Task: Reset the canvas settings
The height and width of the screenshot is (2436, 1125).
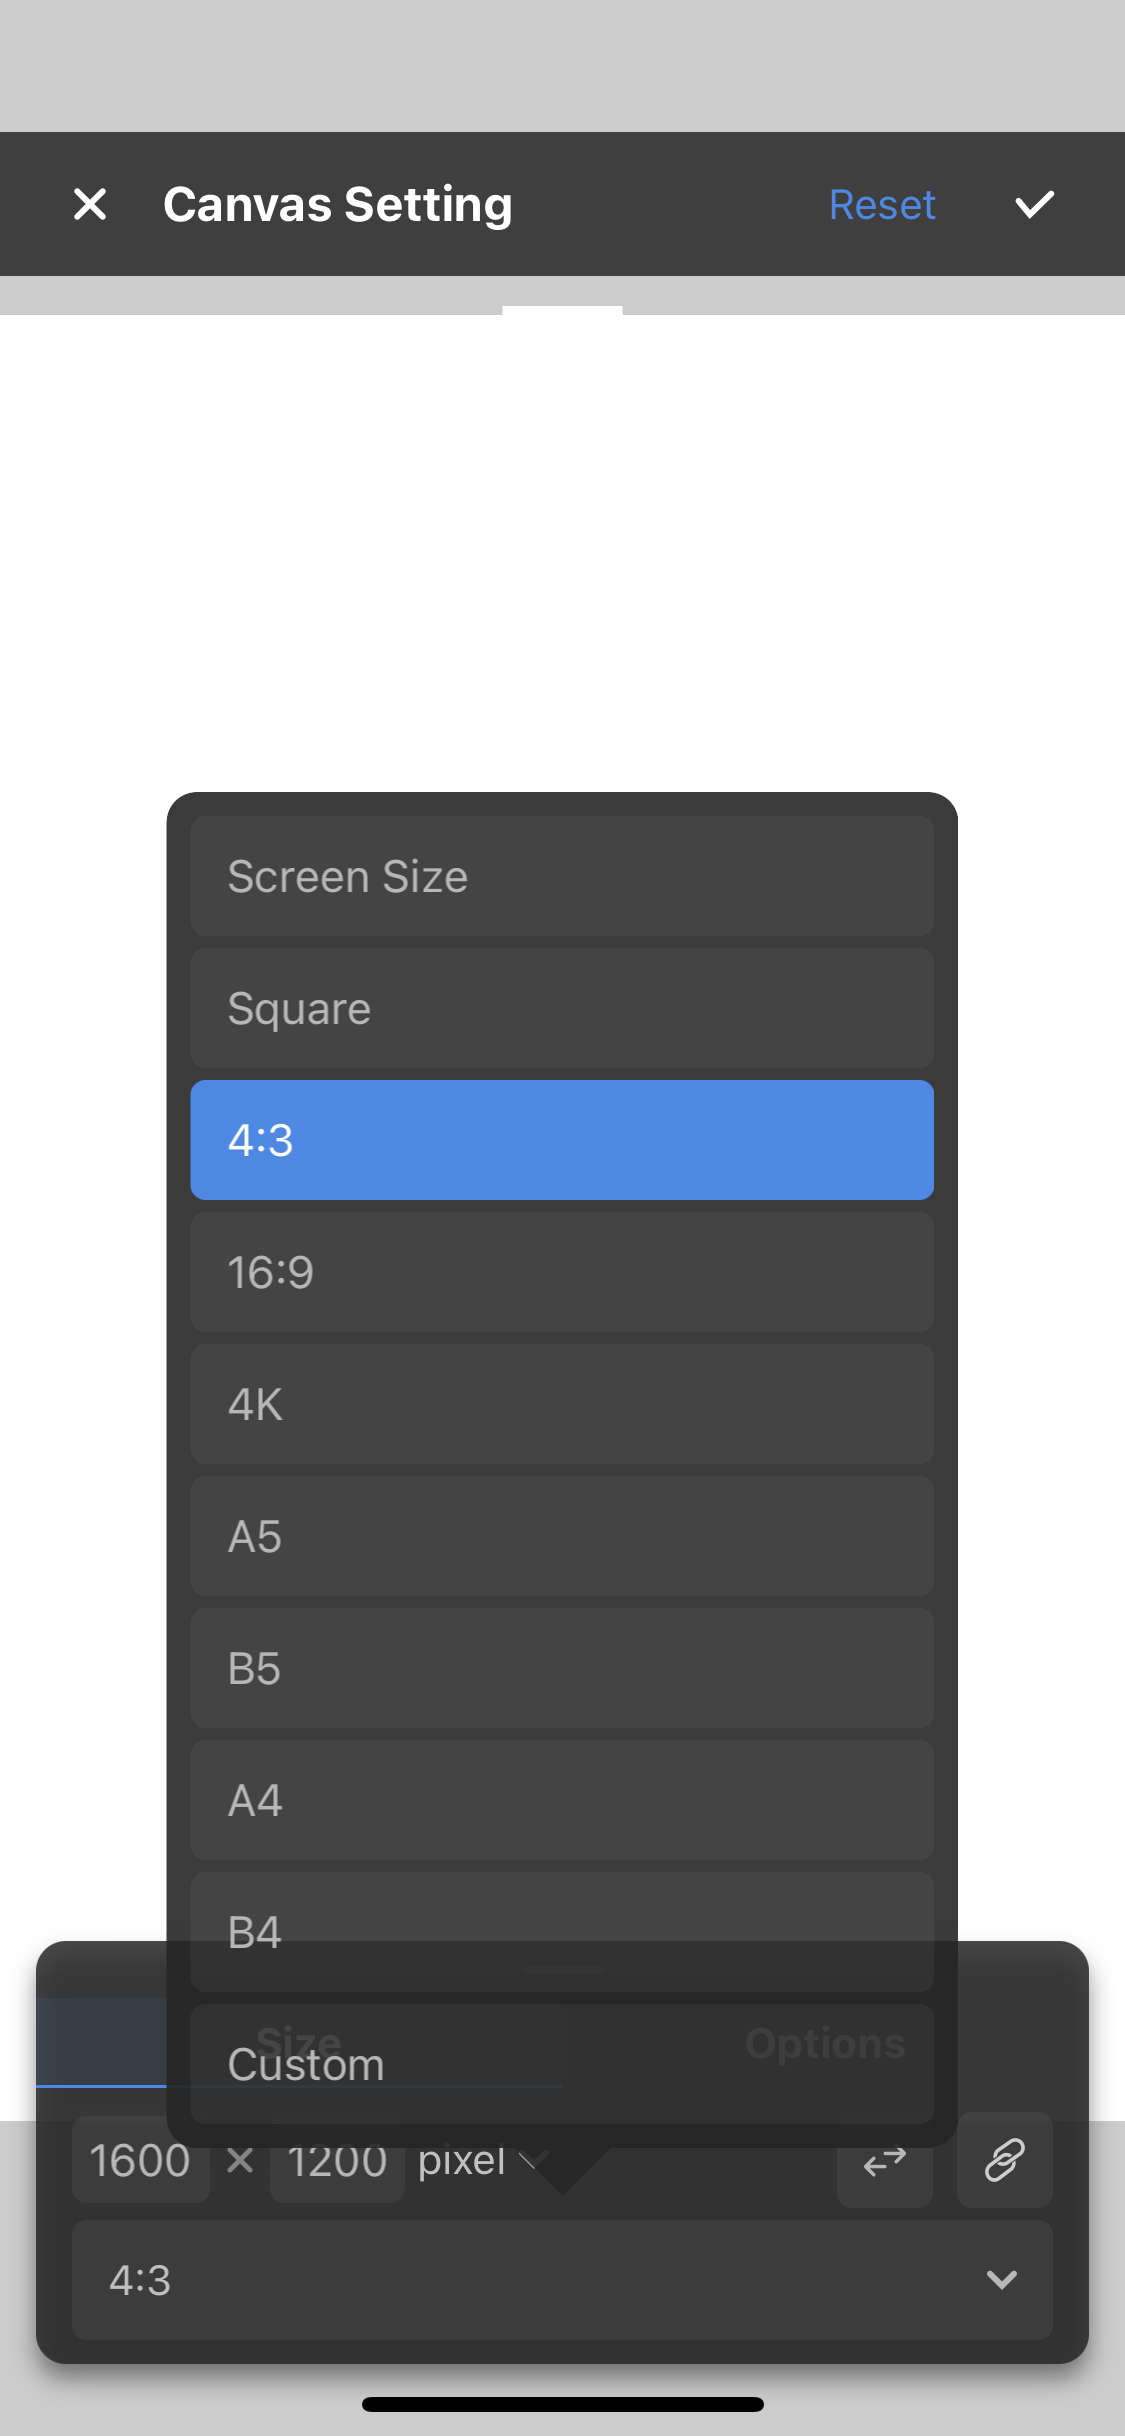Action: 882,205
